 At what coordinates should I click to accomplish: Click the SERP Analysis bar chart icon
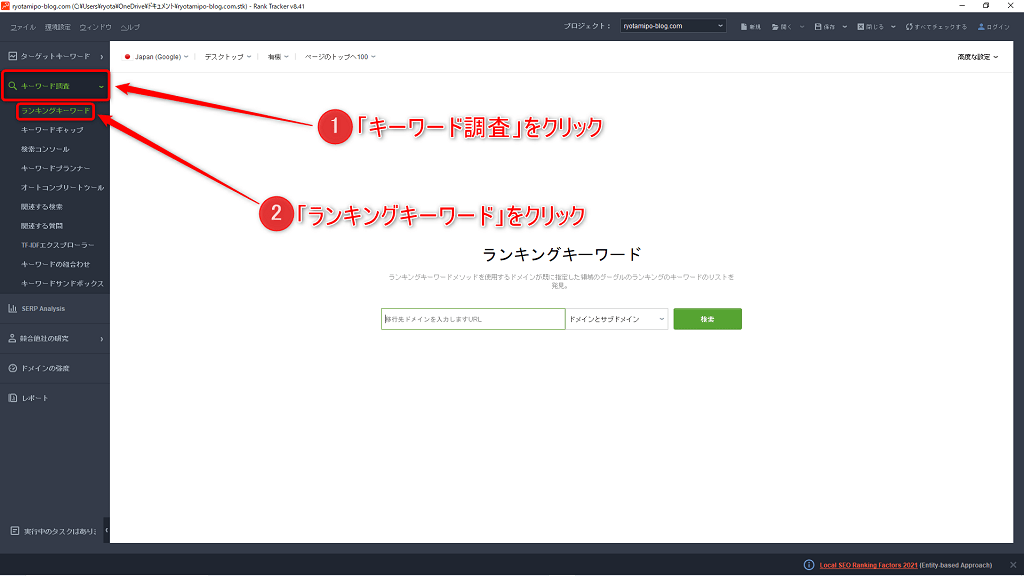click(12, 308)
